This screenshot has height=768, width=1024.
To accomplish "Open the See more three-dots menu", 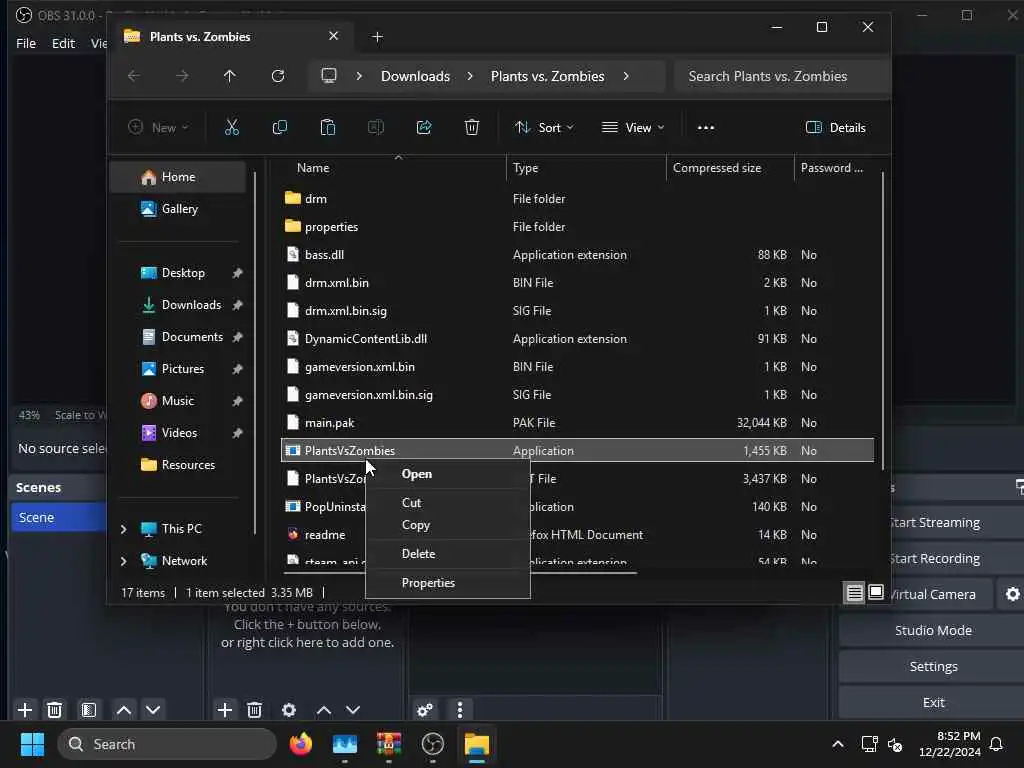I will [706, 127].
